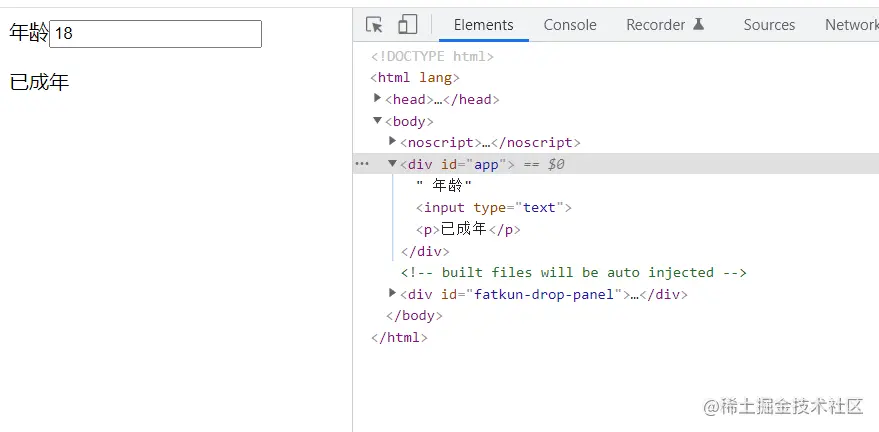Screen dimensions: 879x432
Task: Click the age input field showing 18
Action: 155,34
